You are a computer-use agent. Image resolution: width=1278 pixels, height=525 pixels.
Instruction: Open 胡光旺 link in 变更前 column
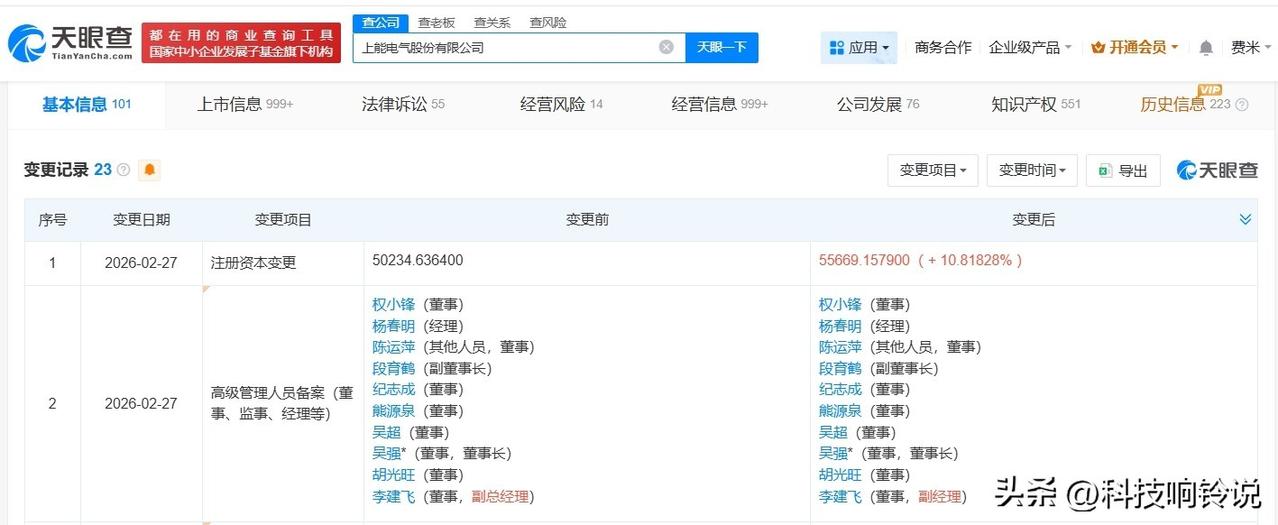click(x=393, y=475)
